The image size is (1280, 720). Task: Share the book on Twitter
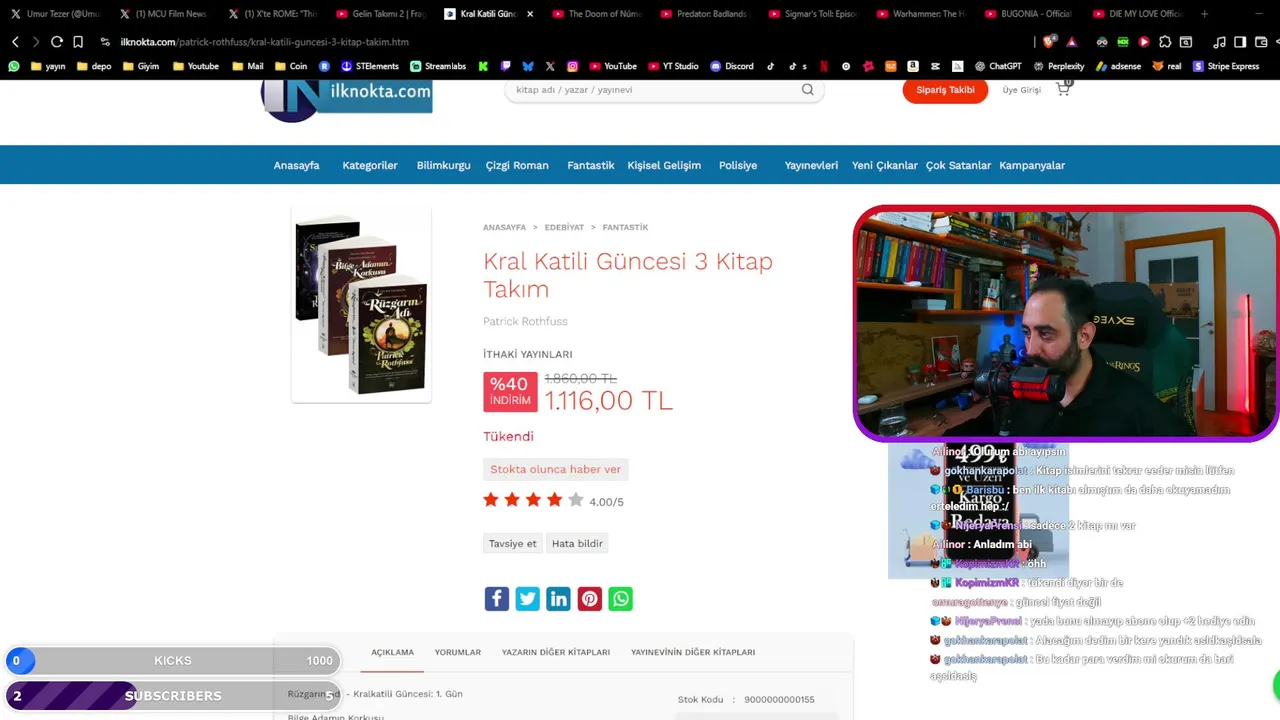point(528,599)
